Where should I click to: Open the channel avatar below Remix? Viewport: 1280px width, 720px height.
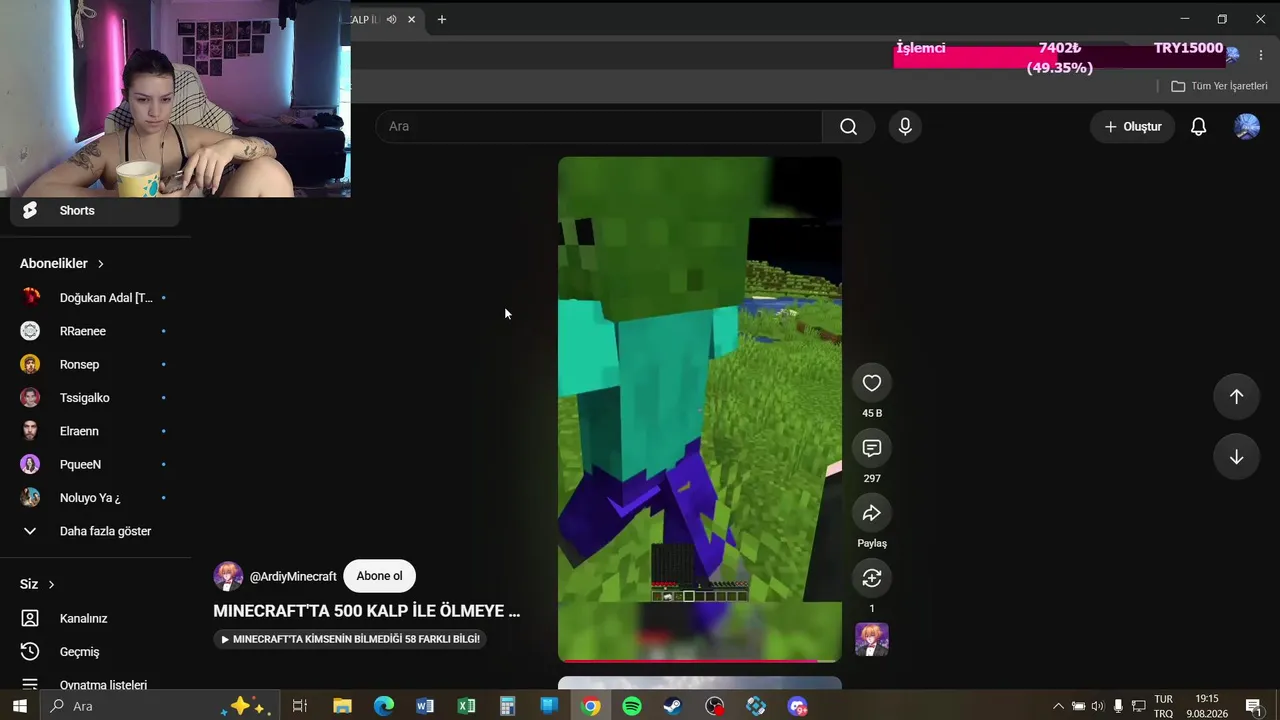point(872,639)
